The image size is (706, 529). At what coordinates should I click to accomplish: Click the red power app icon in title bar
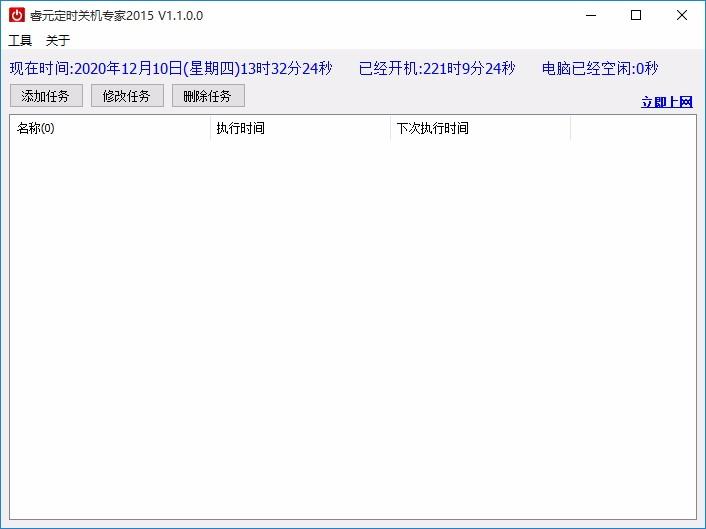(16, 15)
